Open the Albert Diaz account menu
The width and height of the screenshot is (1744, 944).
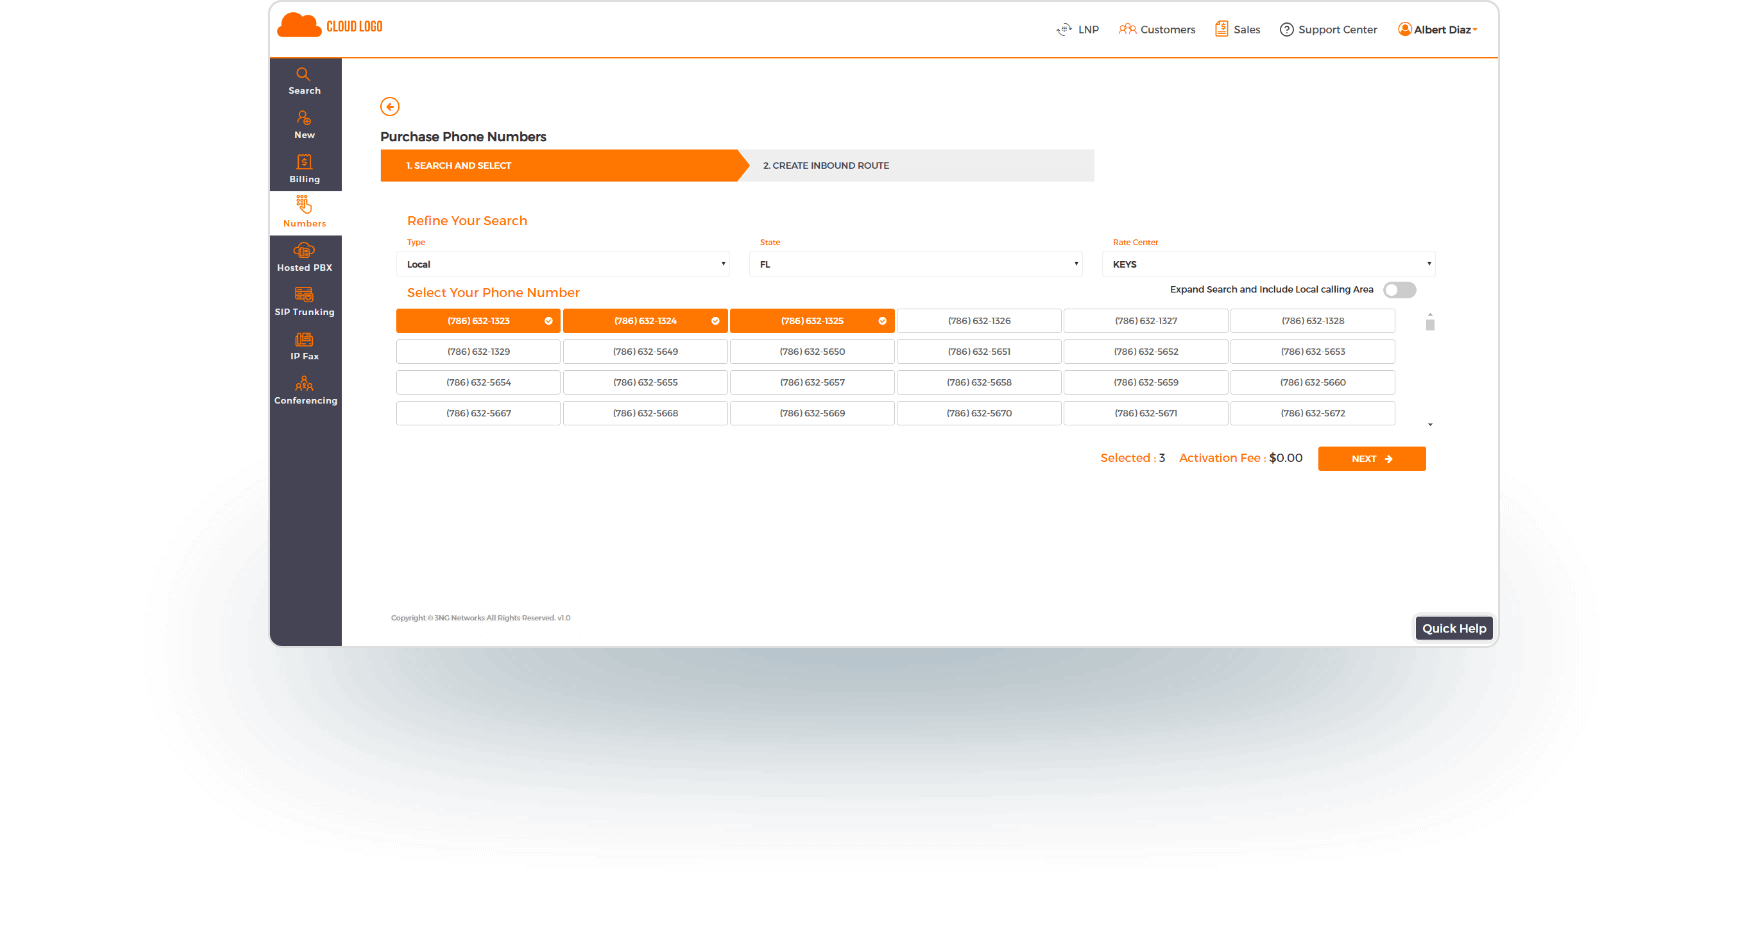(1438, 29)
